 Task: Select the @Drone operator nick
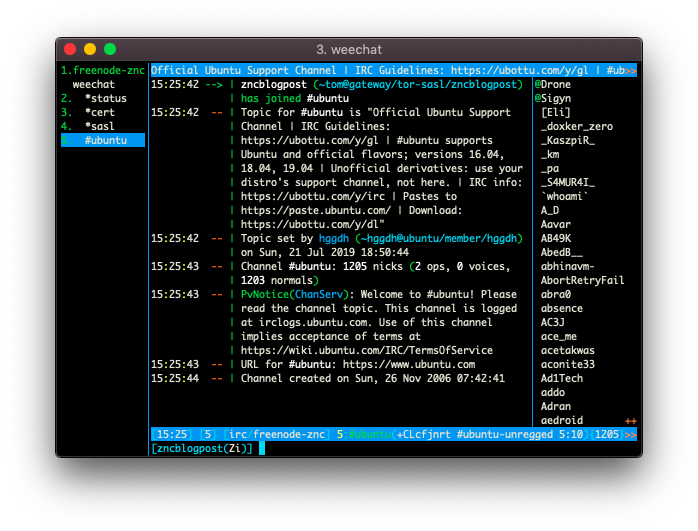pyautogui.click(x=552, y=85)
